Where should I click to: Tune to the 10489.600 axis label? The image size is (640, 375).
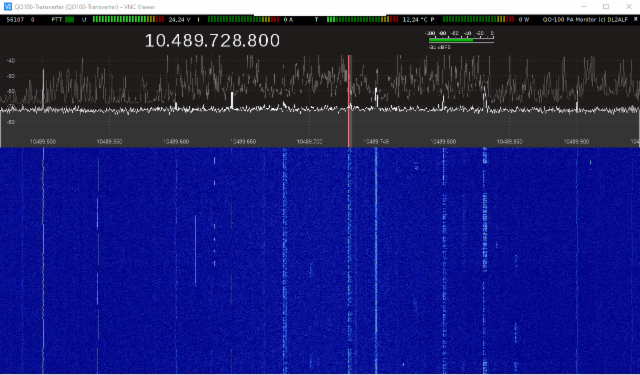pyautogui.click(x=176, y=142)
